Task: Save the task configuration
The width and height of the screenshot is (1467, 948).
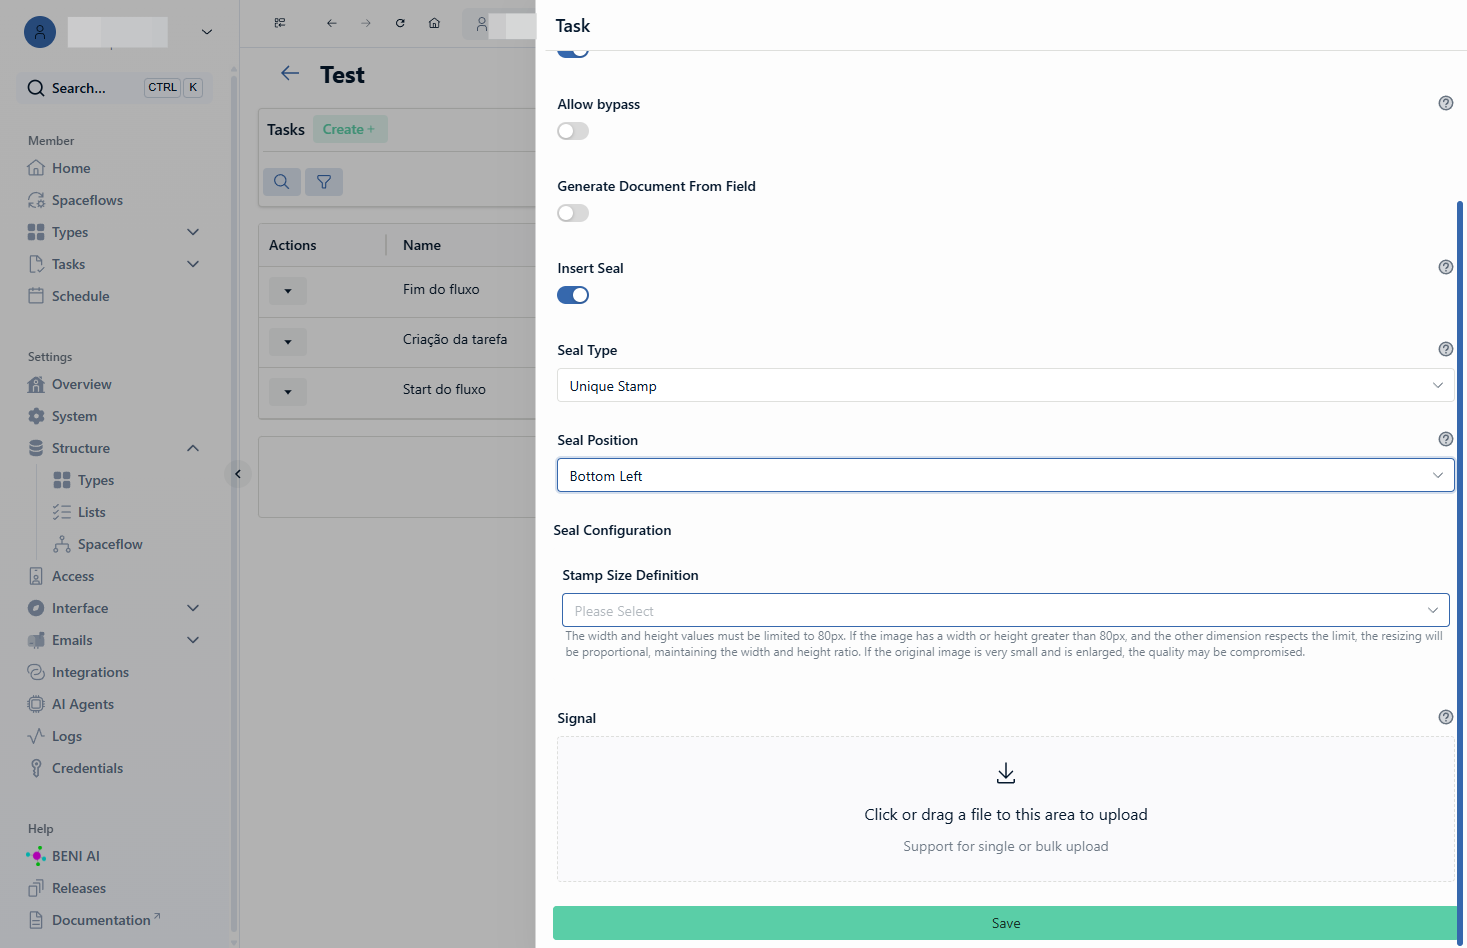Action: 1006,923
